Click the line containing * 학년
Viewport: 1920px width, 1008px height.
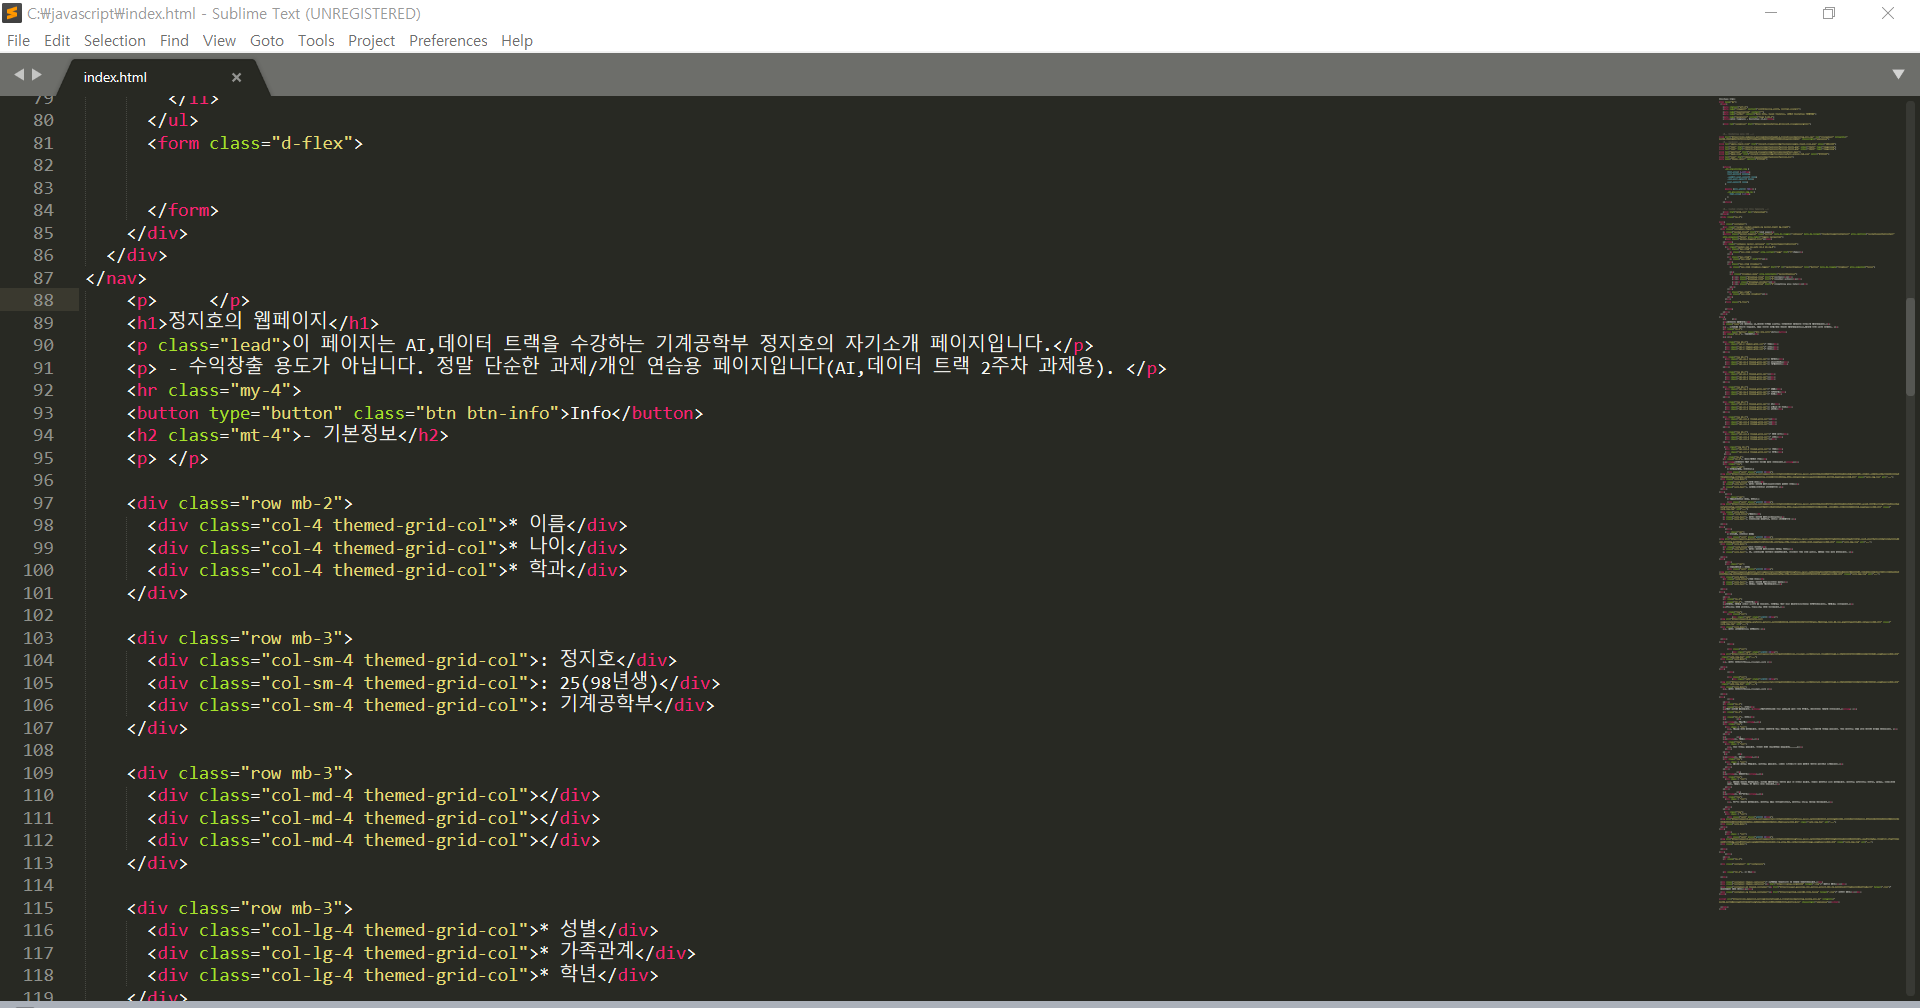click(403, 975)
